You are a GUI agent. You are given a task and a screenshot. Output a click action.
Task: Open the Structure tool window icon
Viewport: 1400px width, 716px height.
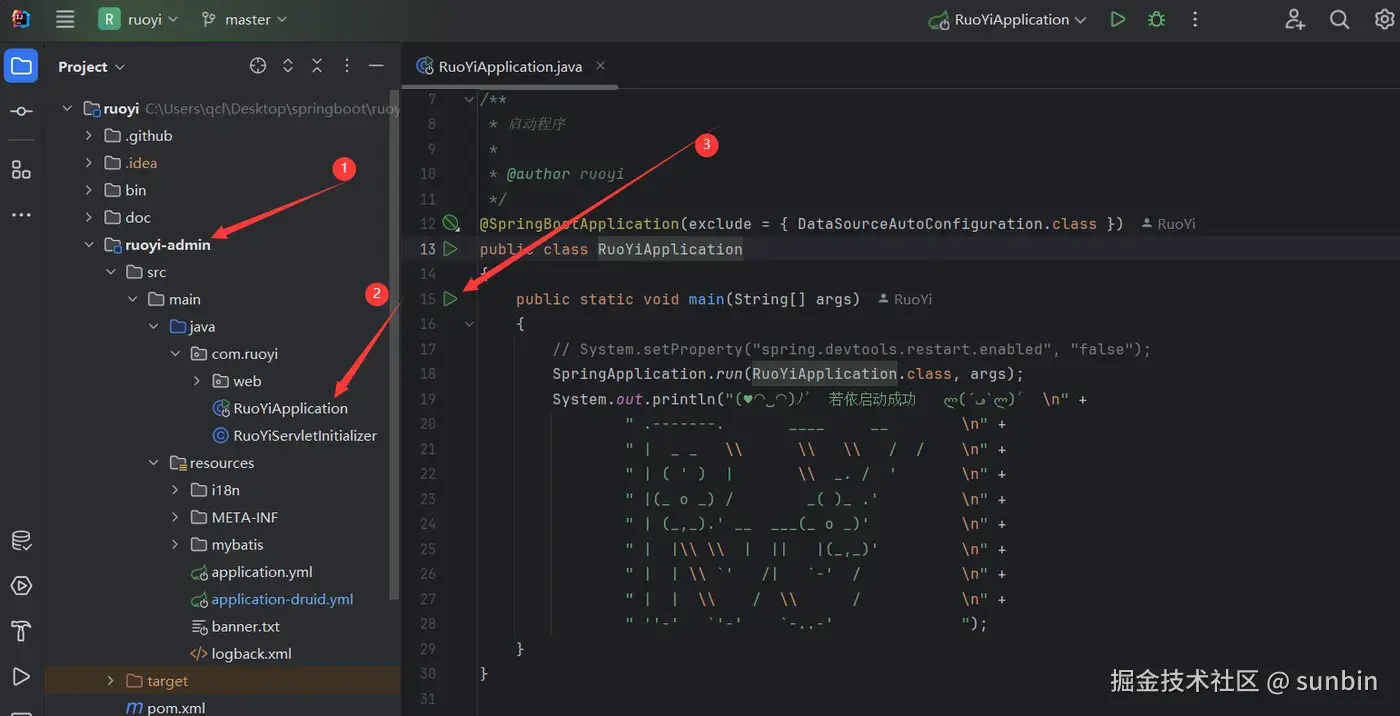coord(21,169)
